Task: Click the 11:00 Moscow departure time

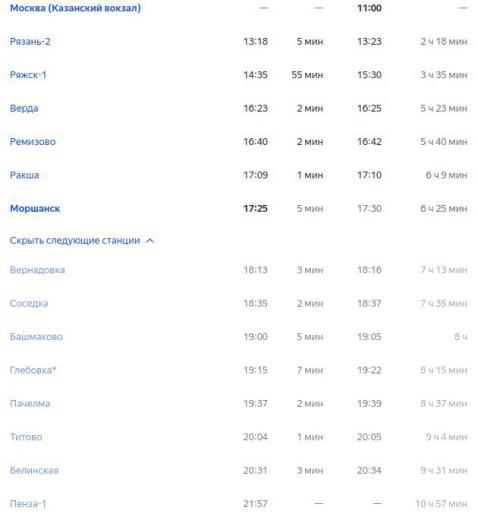Action: coord(369,8)
